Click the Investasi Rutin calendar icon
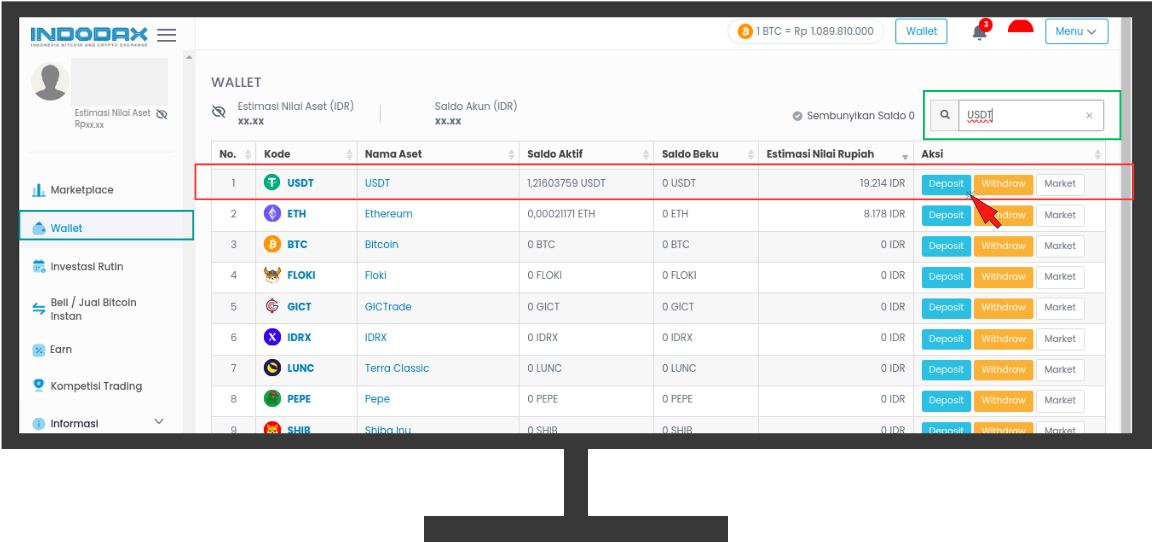 [x=39, y=266]
